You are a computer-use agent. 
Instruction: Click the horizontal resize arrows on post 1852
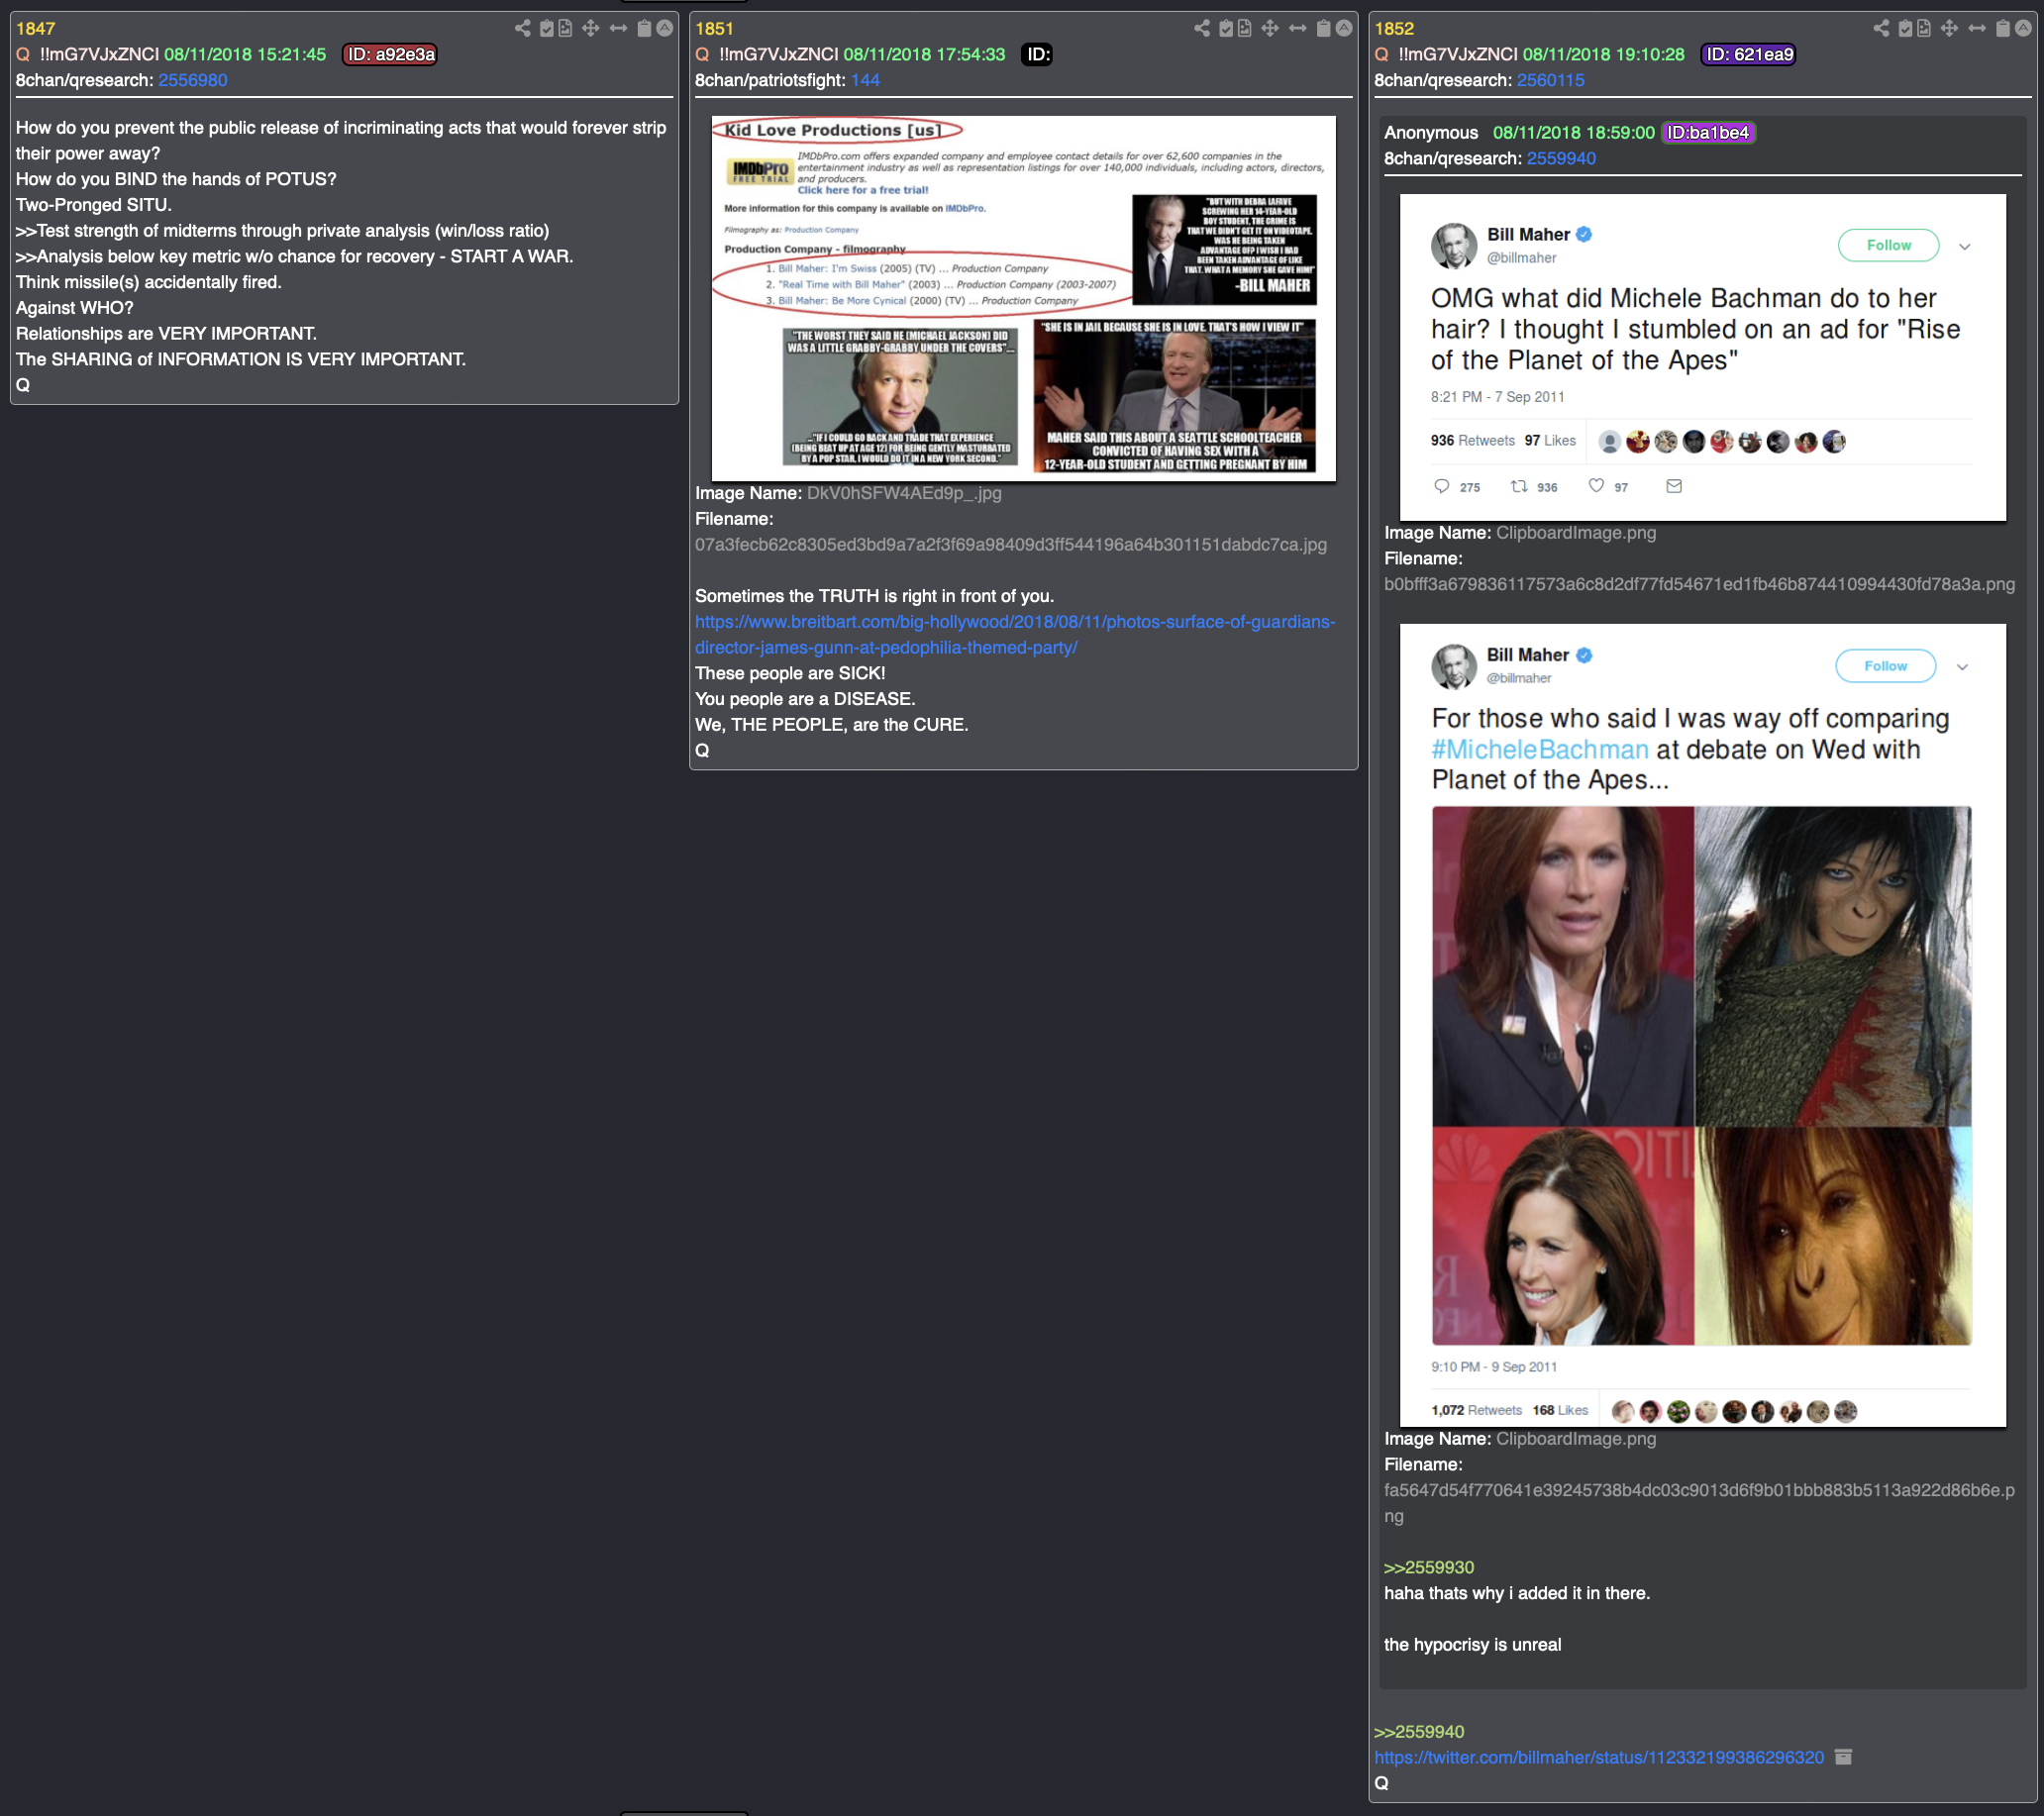(x=1977, y=28)
